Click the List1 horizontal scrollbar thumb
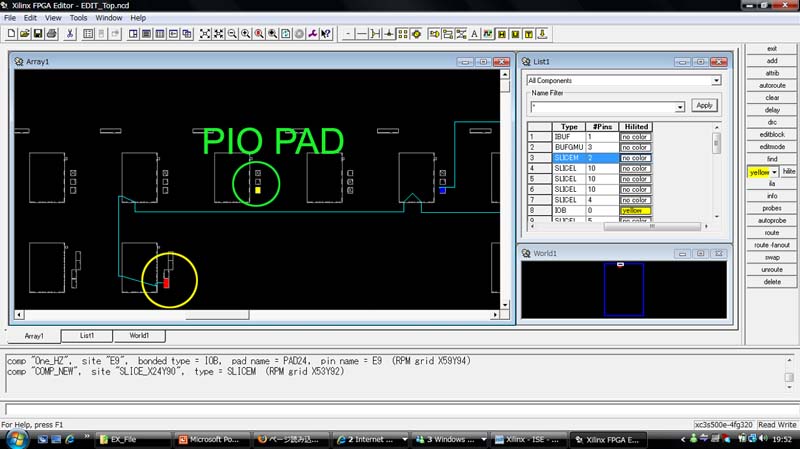800x449 pixels. [x=652, y=226]
